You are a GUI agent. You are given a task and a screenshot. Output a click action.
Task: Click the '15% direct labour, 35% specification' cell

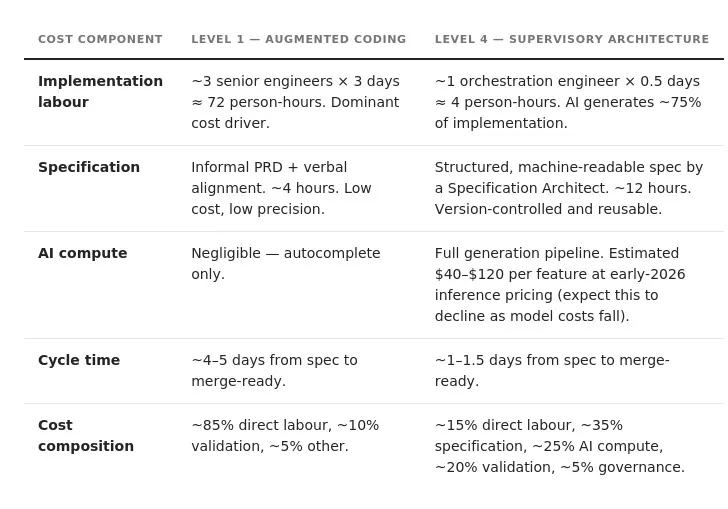[559, 446]
